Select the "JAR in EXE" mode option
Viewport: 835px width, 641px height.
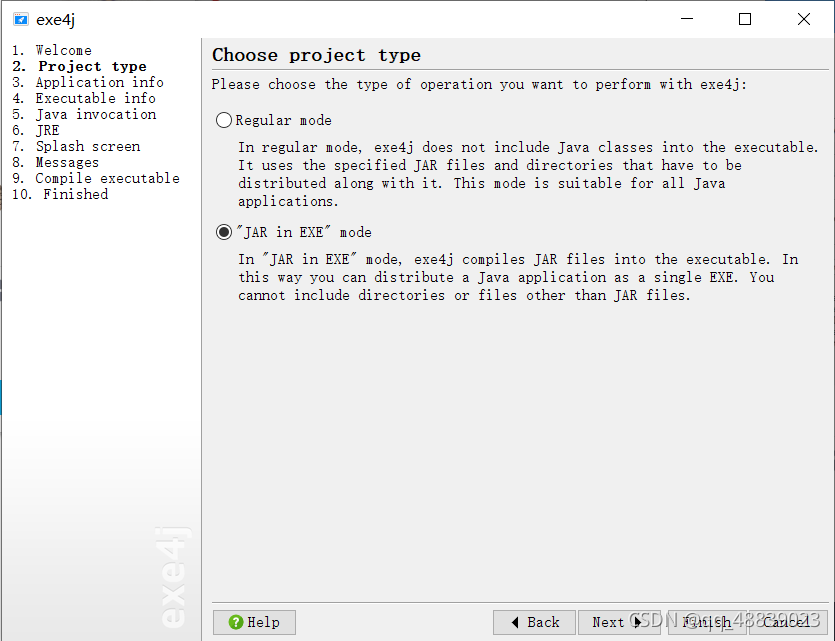click(224, 232)
